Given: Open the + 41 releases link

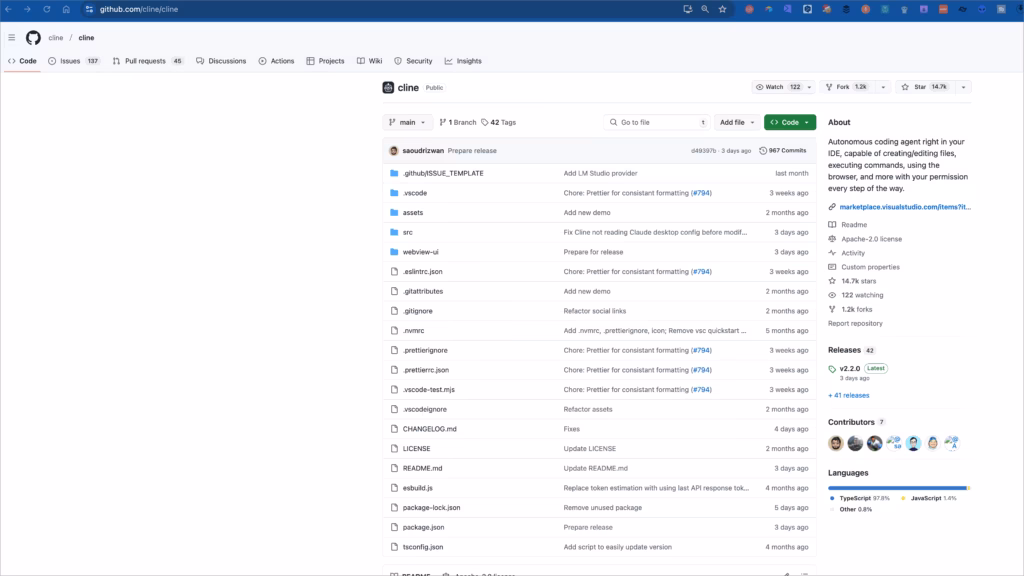Looking at the screenshot, I should tap(848, 395).
